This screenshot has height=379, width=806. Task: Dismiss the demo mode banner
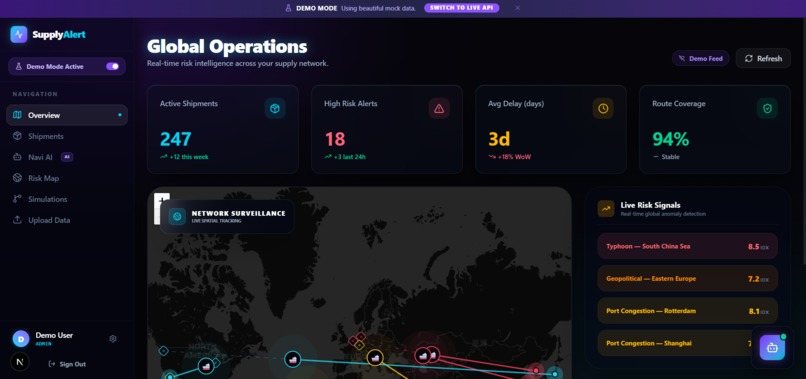518,8
